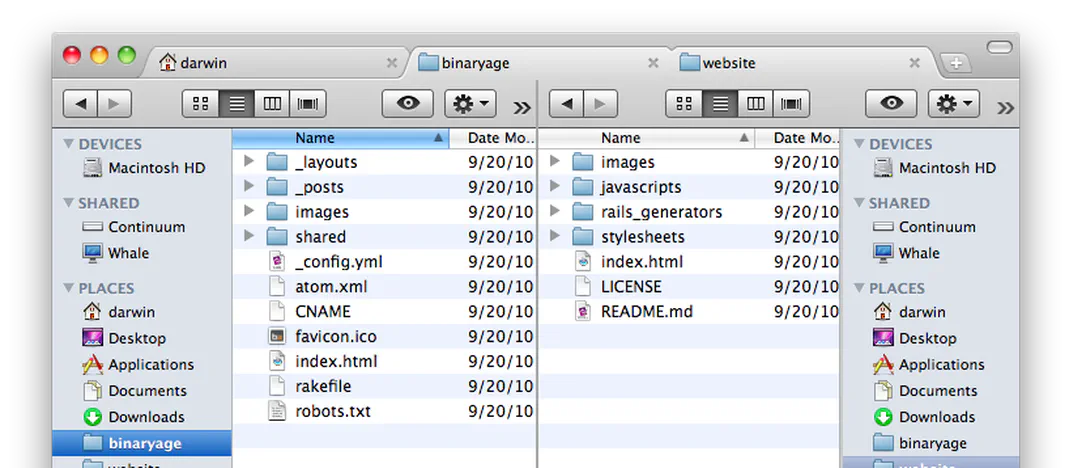
Task: Sort right pane by Date Modified column
Action: click(x=798, y=138)
